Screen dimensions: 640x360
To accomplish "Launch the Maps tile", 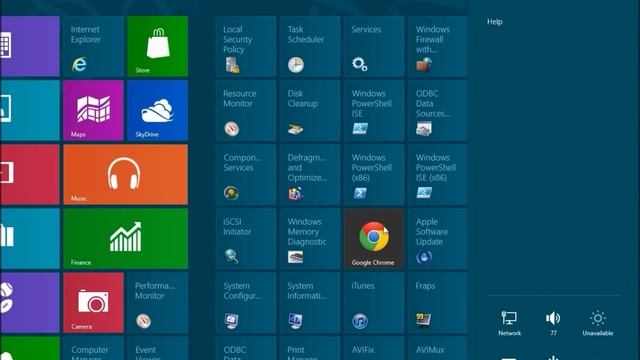I will click(93, 110).
